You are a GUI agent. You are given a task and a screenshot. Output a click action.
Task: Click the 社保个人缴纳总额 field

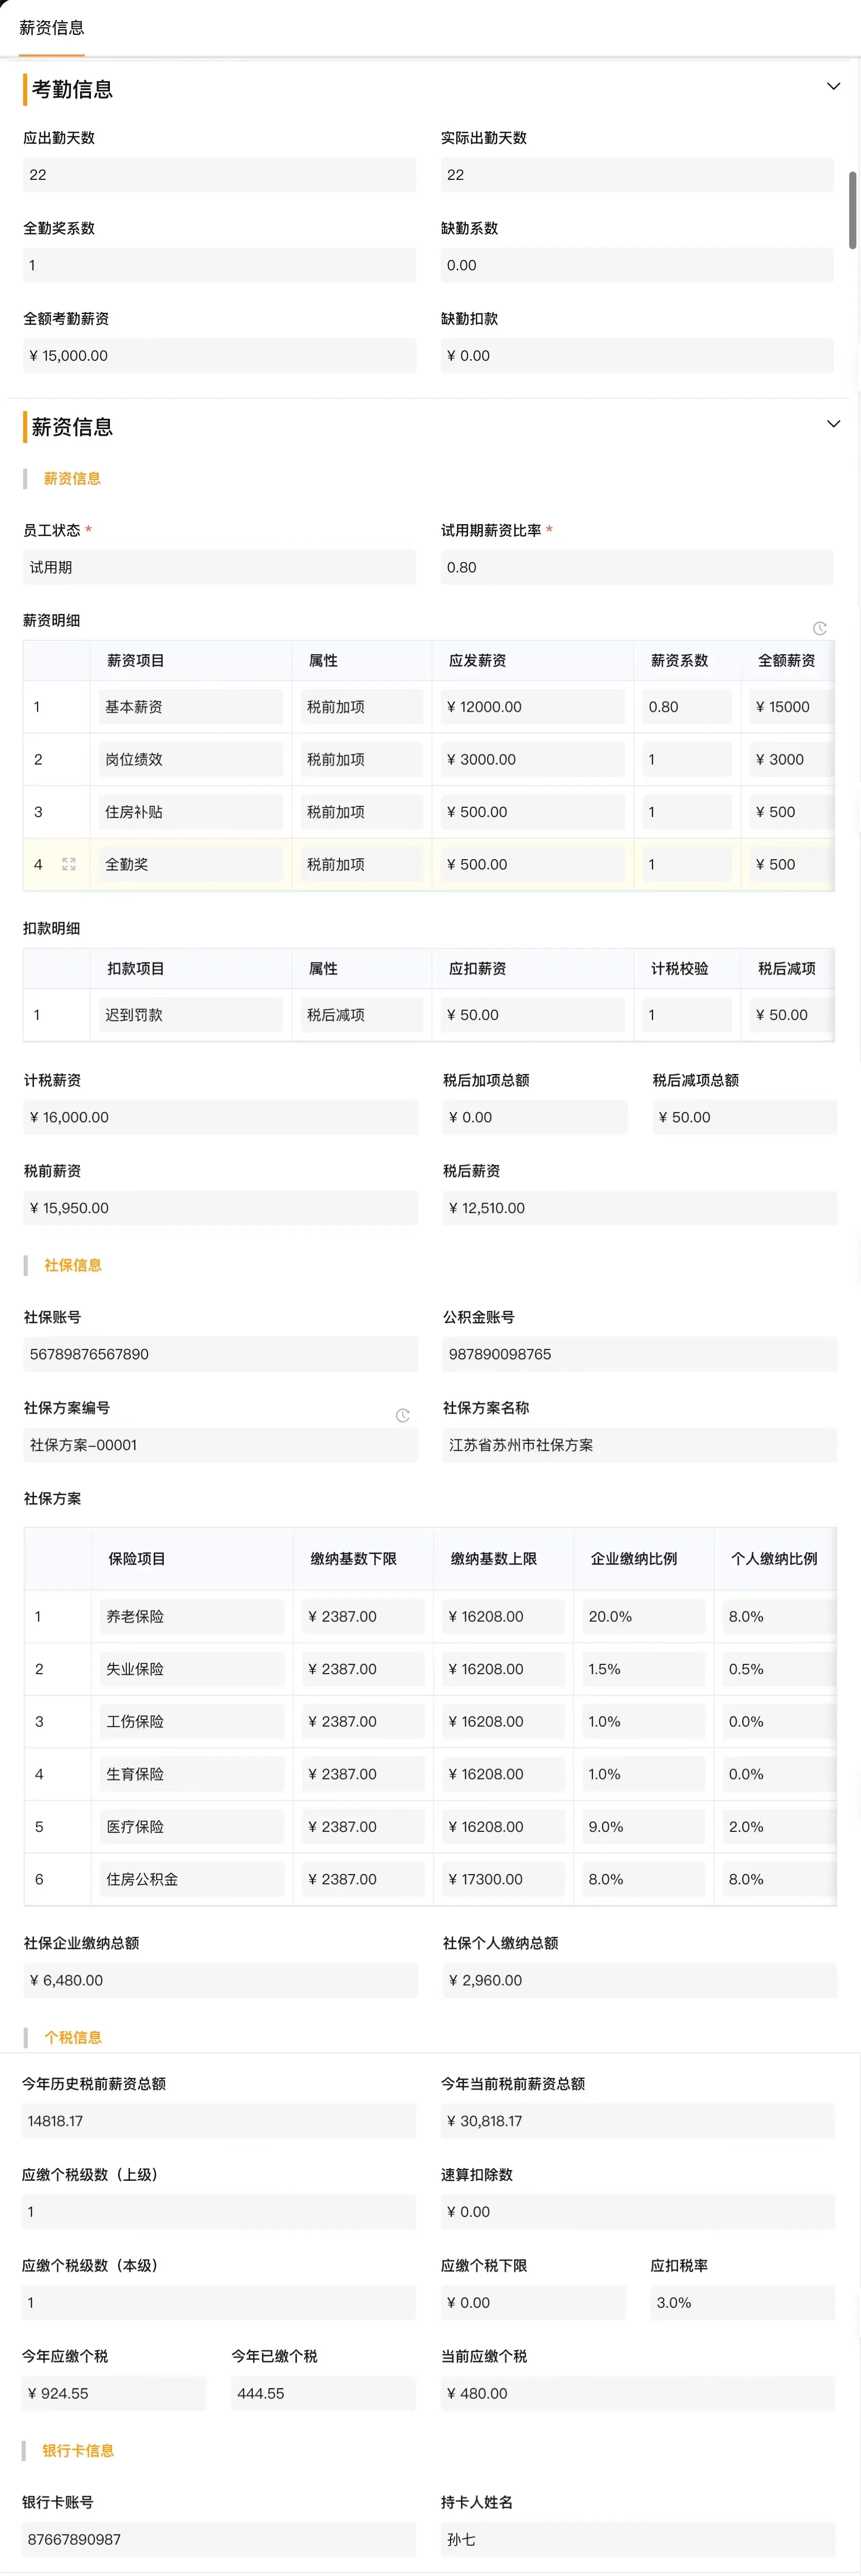point(640,1980)
